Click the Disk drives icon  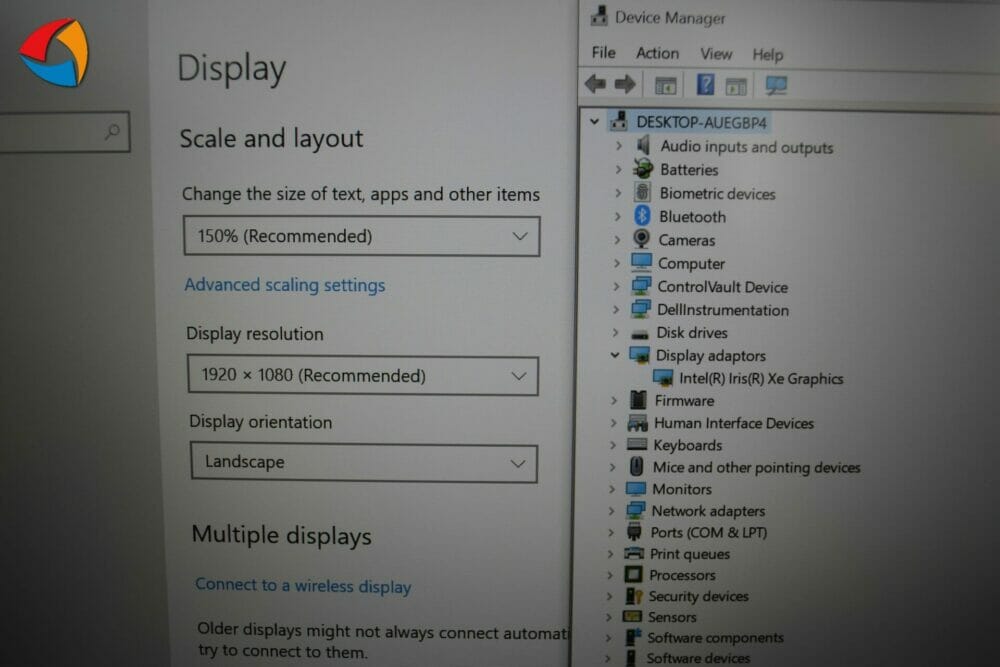pos(640,334)
